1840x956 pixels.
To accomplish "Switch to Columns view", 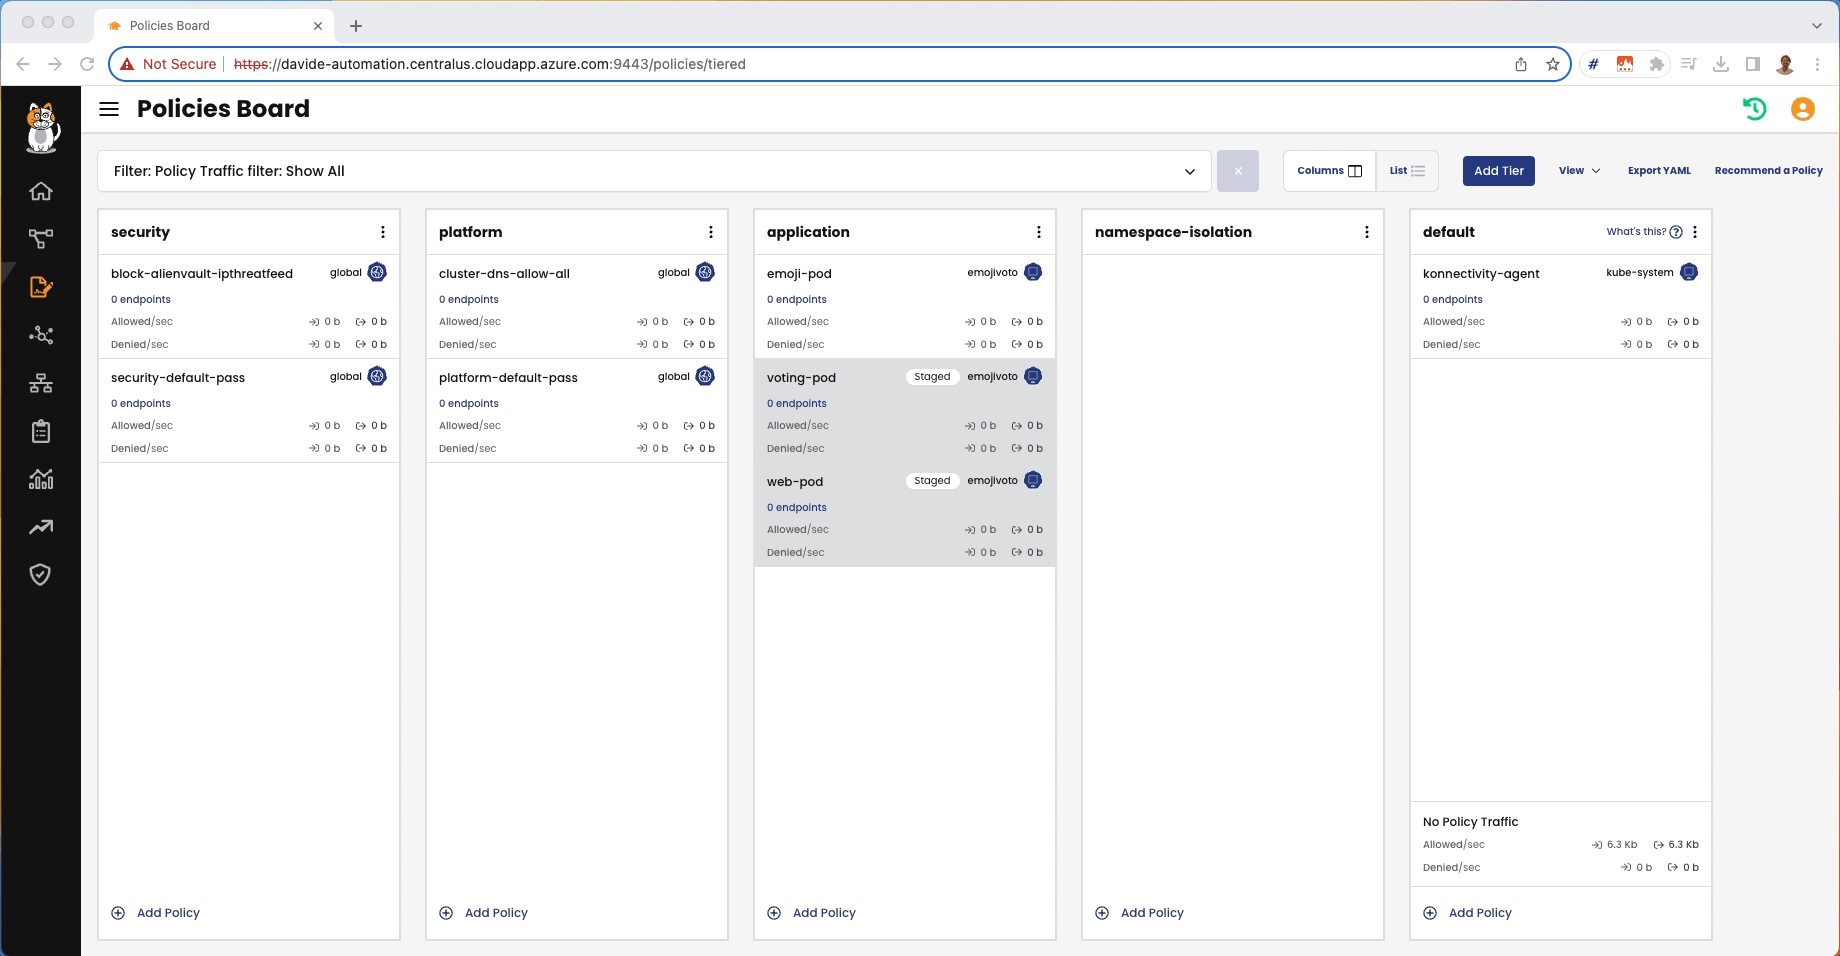I will pyautogui.click(x=1330, y=171).
